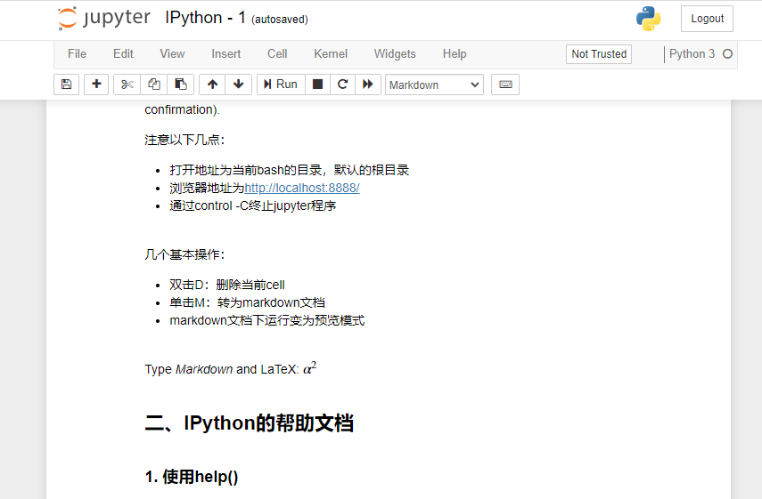Click the bullet 打开地址为当前bash的目录
The width and height of the screenshot is (762, 499).
pos(289,170)
